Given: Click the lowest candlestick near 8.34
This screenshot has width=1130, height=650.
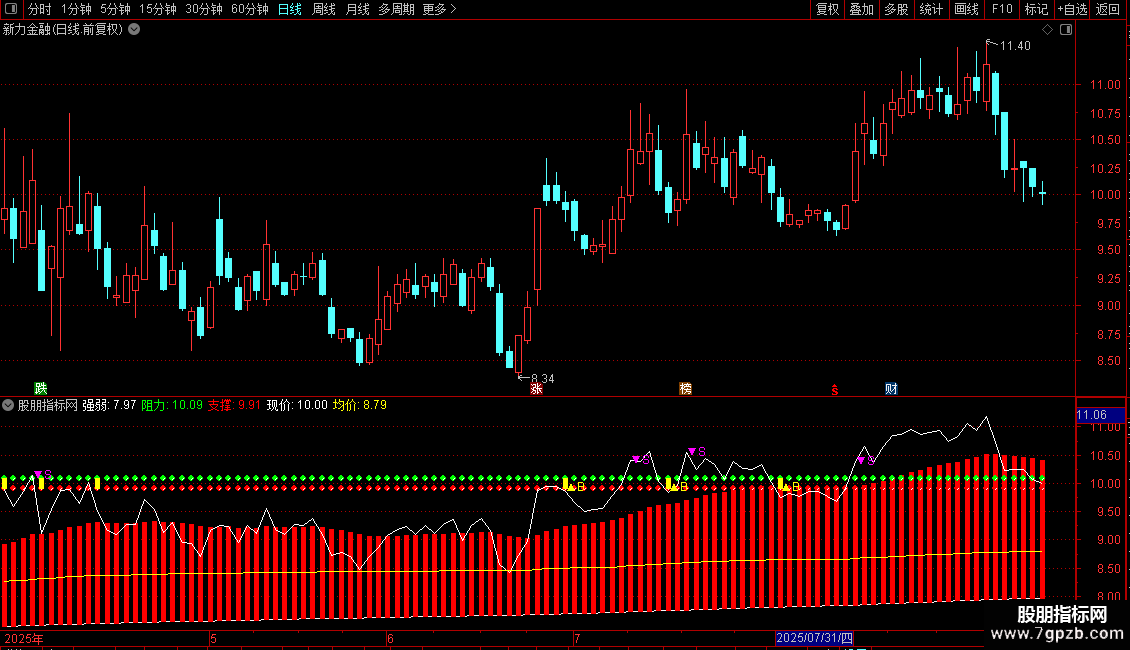Looking at the screenshot, I should point(518,355).
